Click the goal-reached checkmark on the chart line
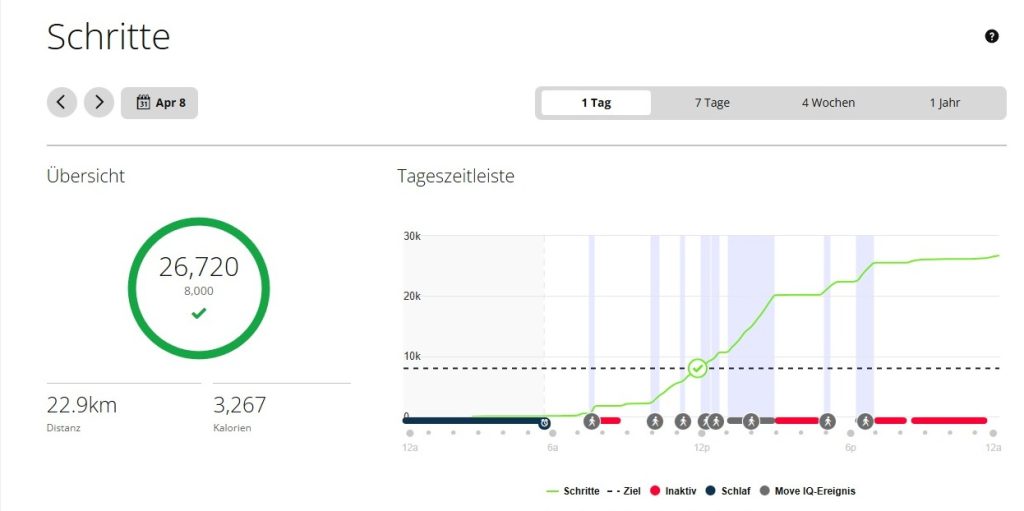This screenshot has height=511, width=1024. coord(698,368)
